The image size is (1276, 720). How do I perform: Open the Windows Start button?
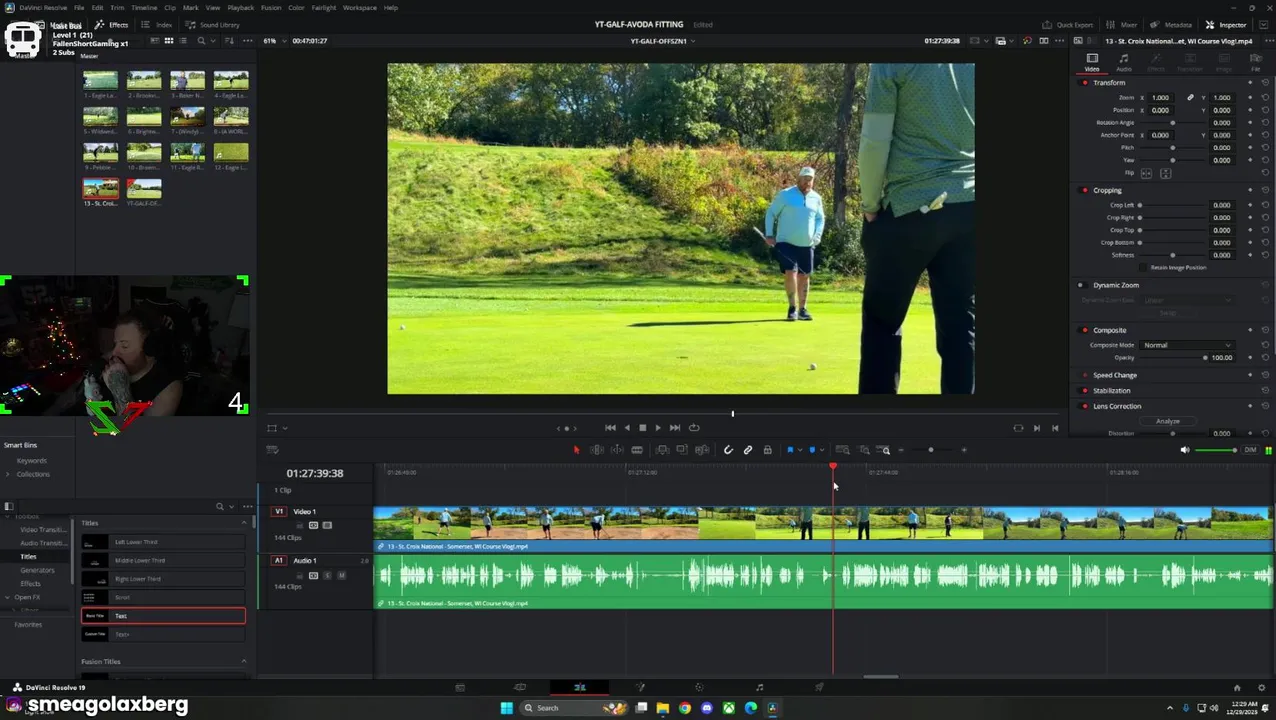pyautogui.click(x=506, y=708)
